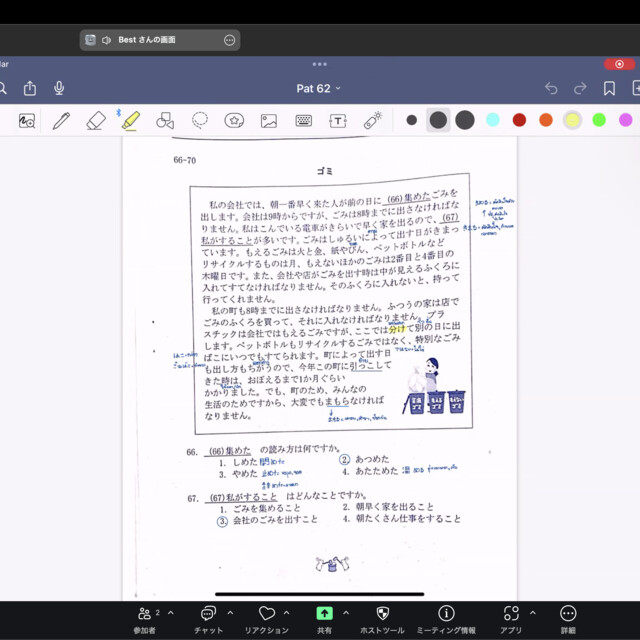Click the green Share screen button
Image resolution: width=640 pixels, height=640 pixels.
click(324, 613)
